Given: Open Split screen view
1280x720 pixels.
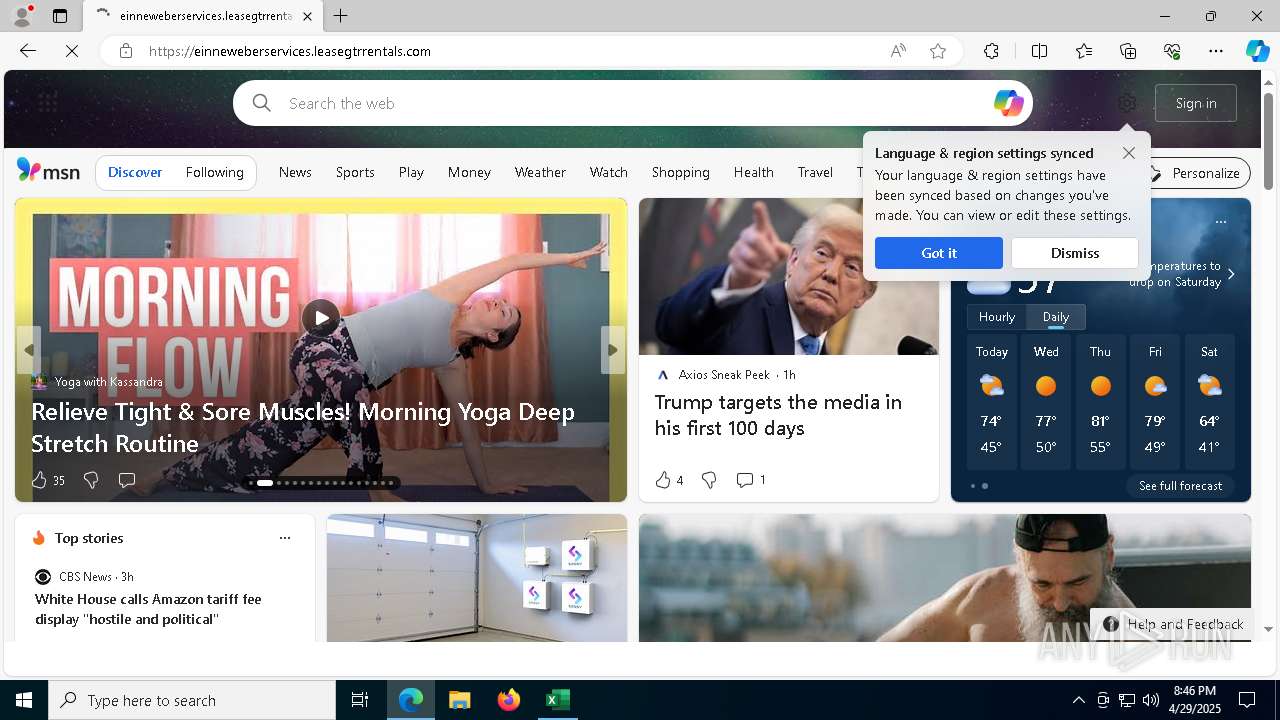Looking at the screenshot, I should click(x=1039, y=51).
